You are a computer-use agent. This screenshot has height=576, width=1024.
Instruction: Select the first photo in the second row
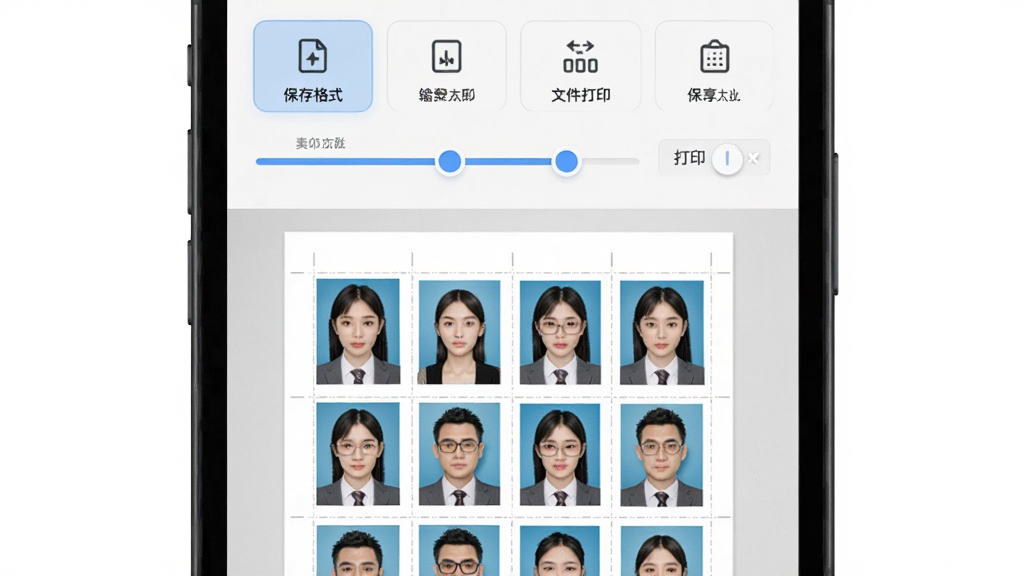click(x=358, y=454)
